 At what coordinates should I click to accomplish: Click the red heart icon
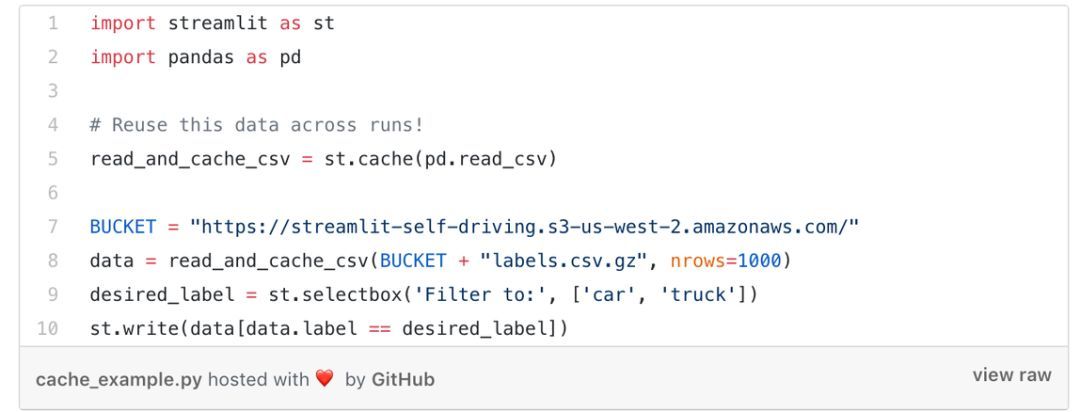(324, 378)
